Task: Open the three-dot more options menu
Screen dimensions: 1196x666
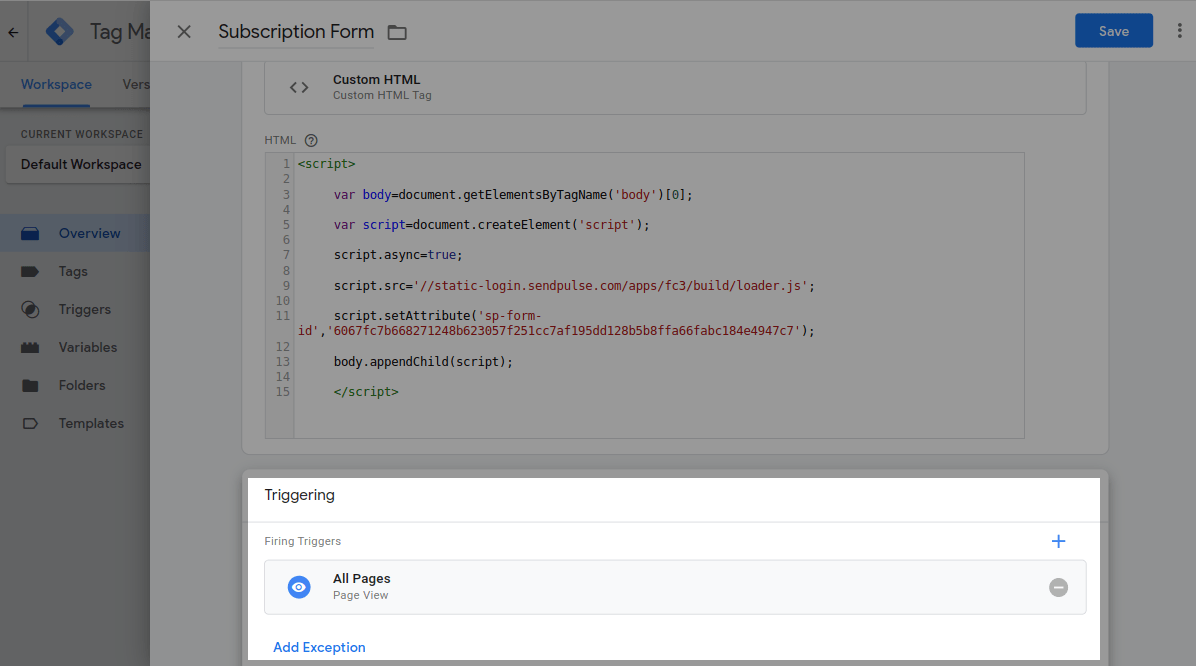Action: [x=1180, y=31]
